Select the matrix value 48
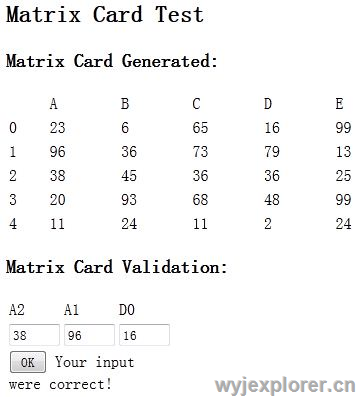Screen dimensions: 362x397 coord(272,200)
